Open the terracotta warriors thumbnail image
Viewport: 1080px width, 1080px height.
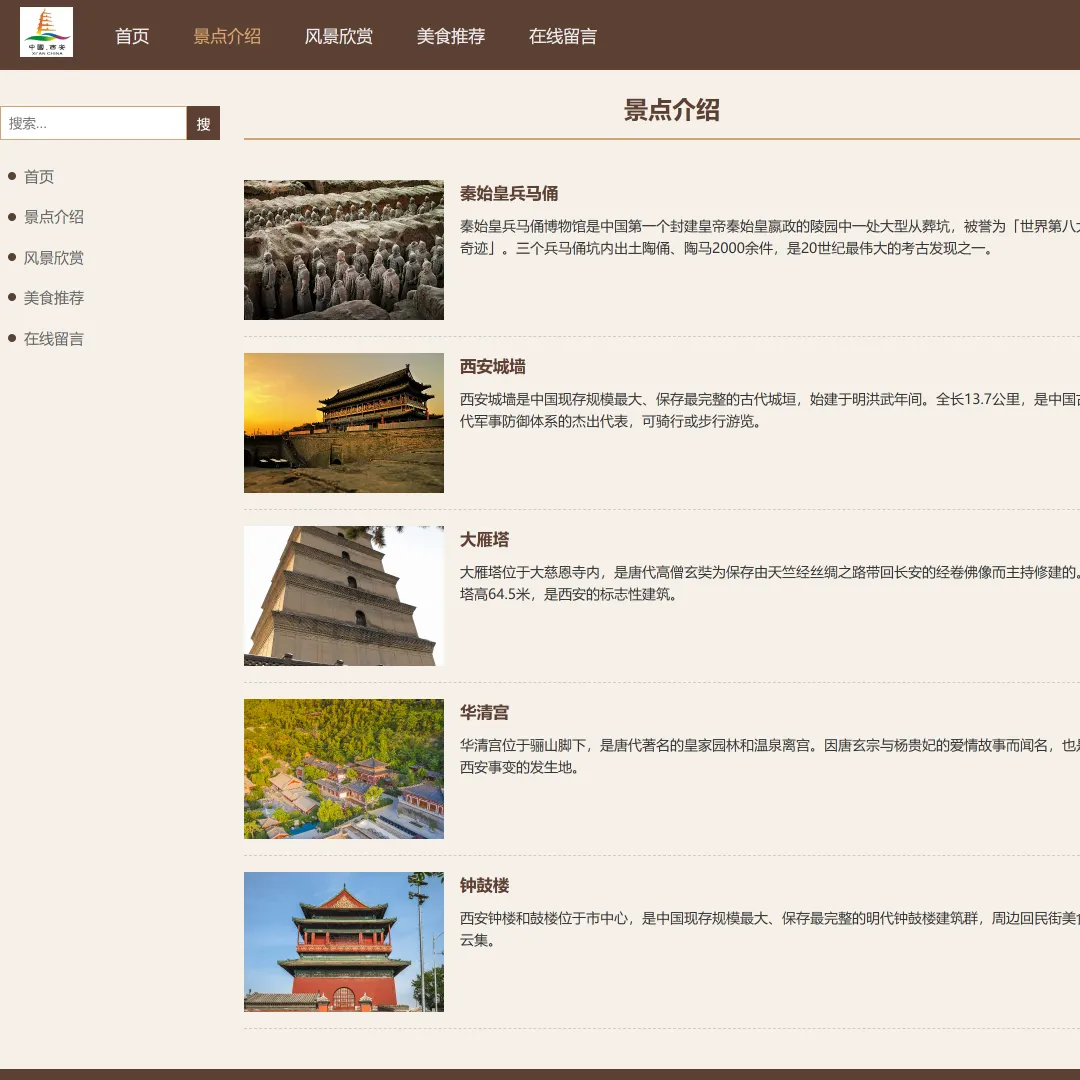344,250
